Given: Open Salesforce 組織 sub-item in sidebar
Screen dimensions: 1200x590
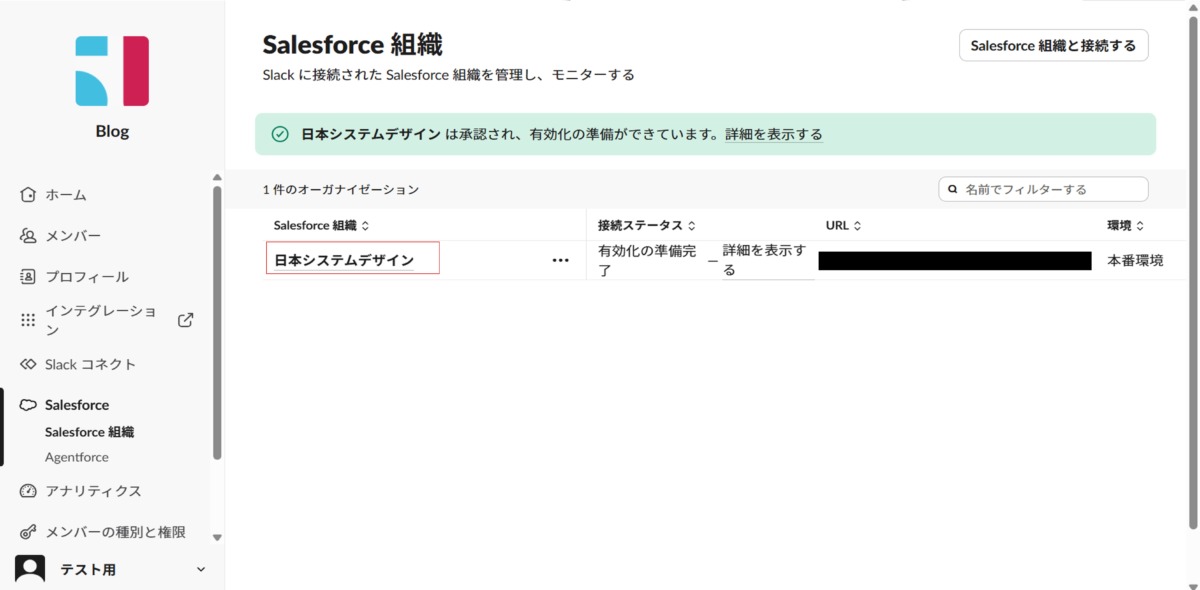Looking at the screenshot, I should (89, 432).
